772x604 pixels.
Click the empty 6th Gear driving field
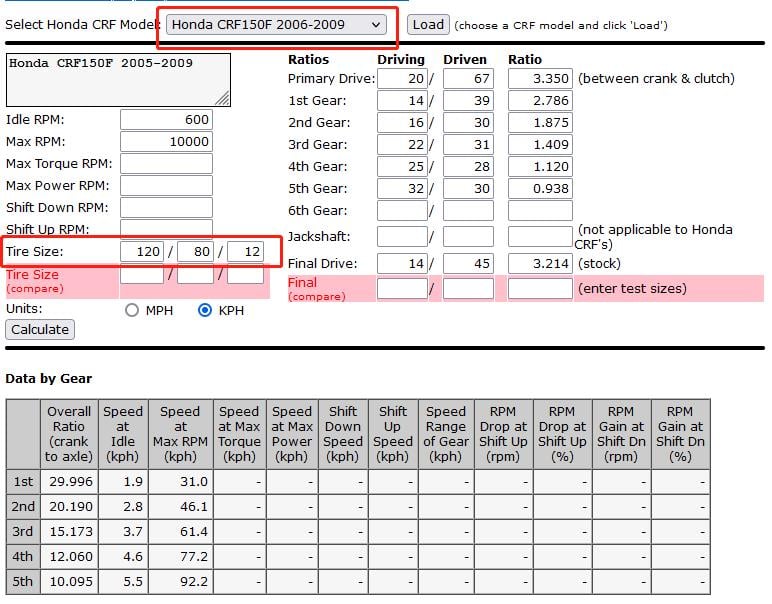click(402, 210)
